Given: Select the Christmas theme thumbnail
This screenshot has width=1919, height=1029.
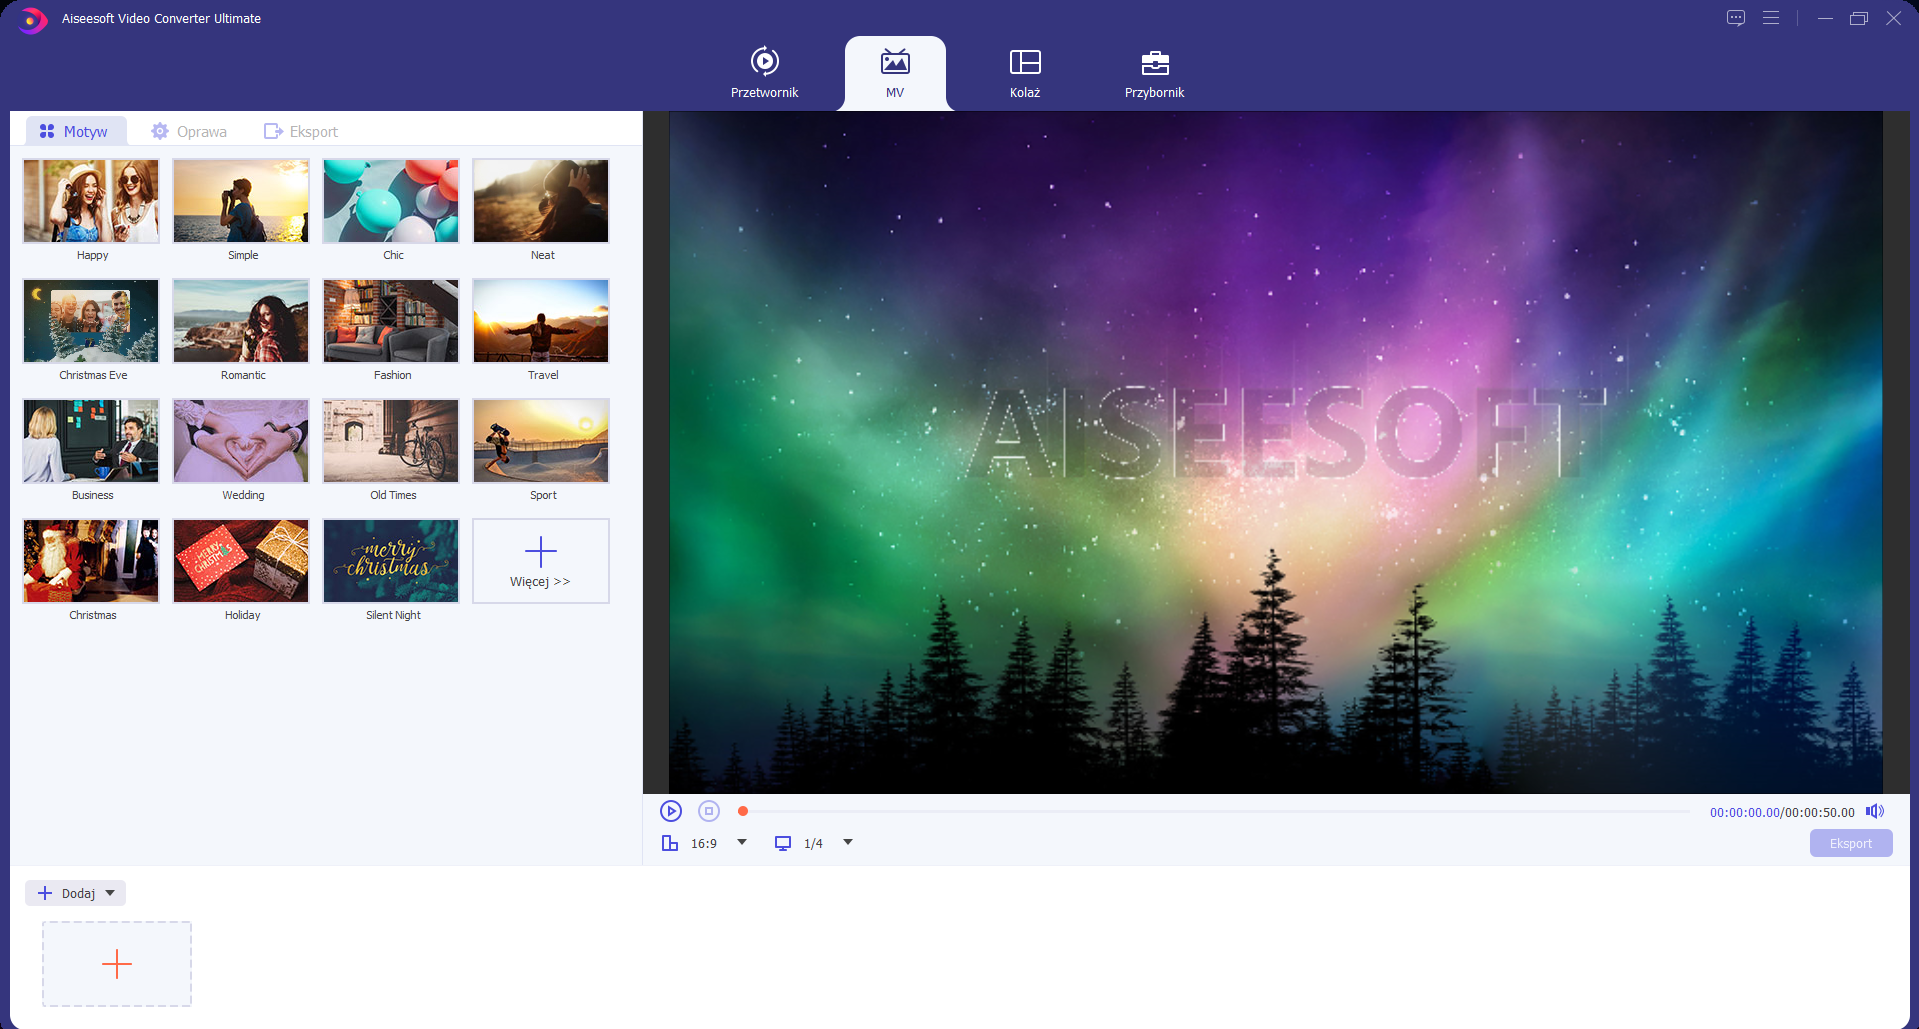Looking at the screenshot, I should [91, 561].
